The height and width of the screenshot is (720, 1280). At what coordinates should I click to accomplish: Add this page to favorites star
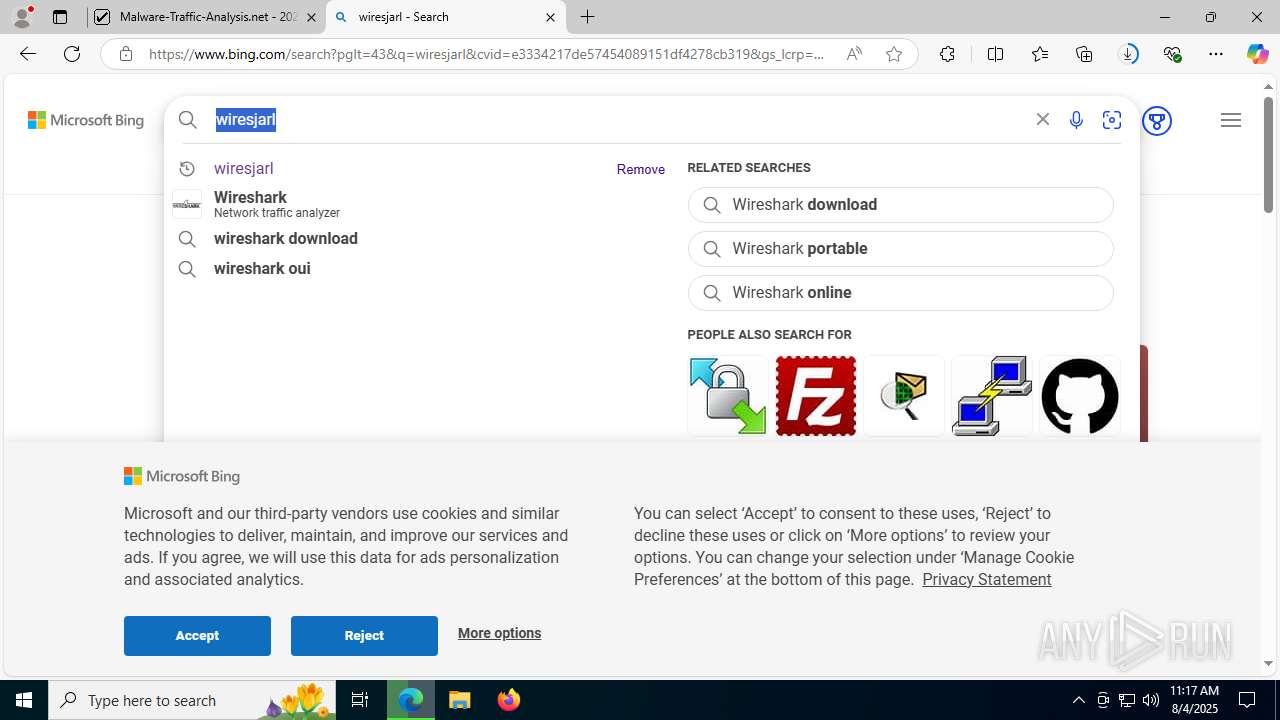[x=894, y=54]
